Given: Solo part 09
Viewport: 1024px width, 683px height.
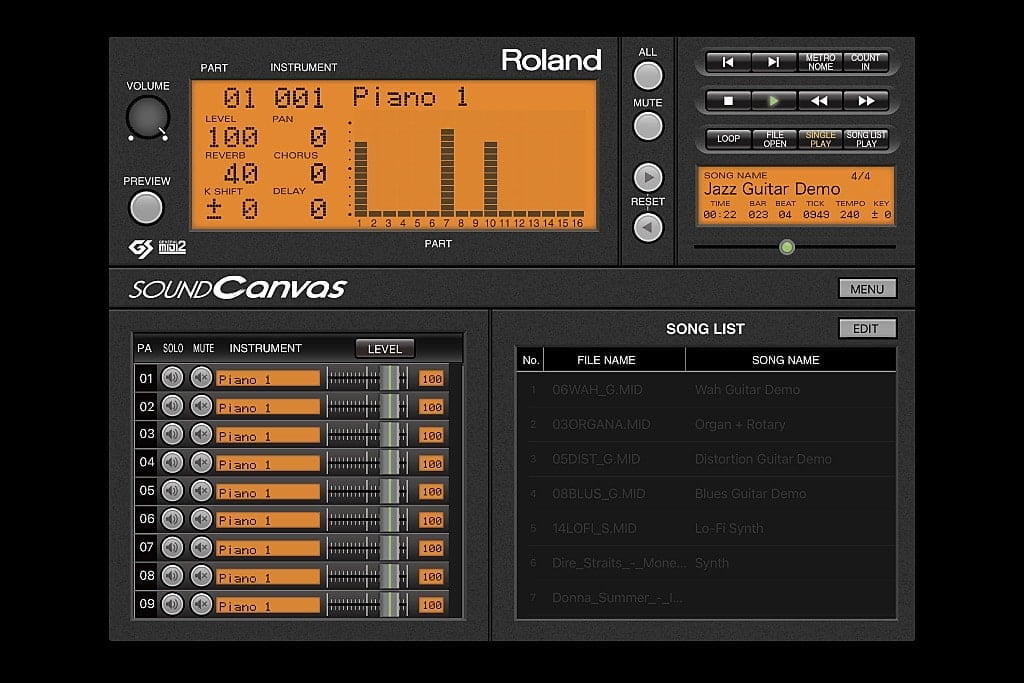Looking at the screenshot, I should 172,605.
